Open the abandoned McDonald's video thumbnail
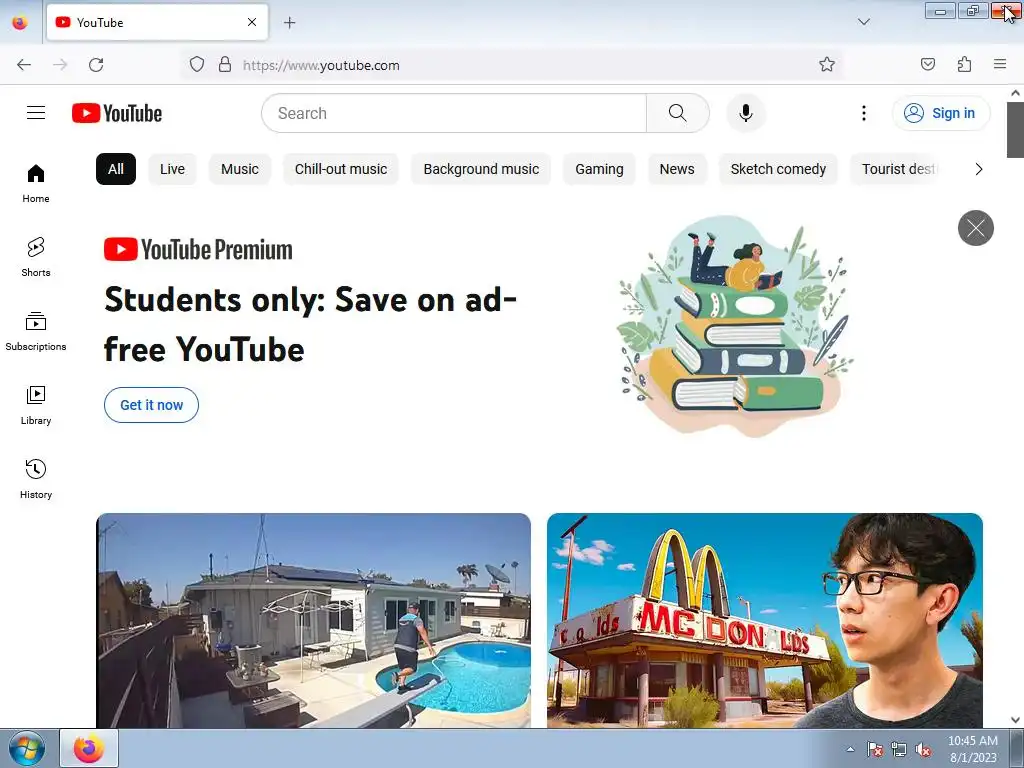The height and width of the screenshot is (768, 1024). pyautogui.click(x=765, y=620)
